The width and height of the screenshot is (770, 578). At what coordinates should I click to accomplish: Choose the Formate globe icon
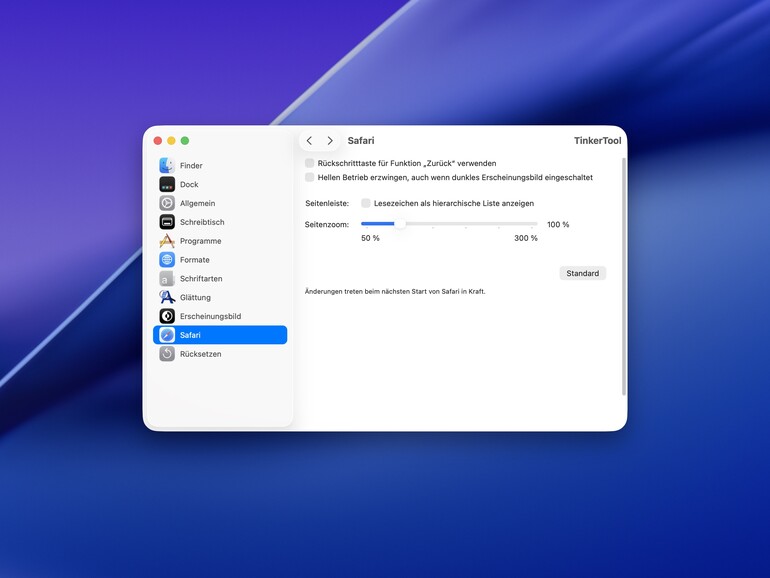click(x=167, y=259)
